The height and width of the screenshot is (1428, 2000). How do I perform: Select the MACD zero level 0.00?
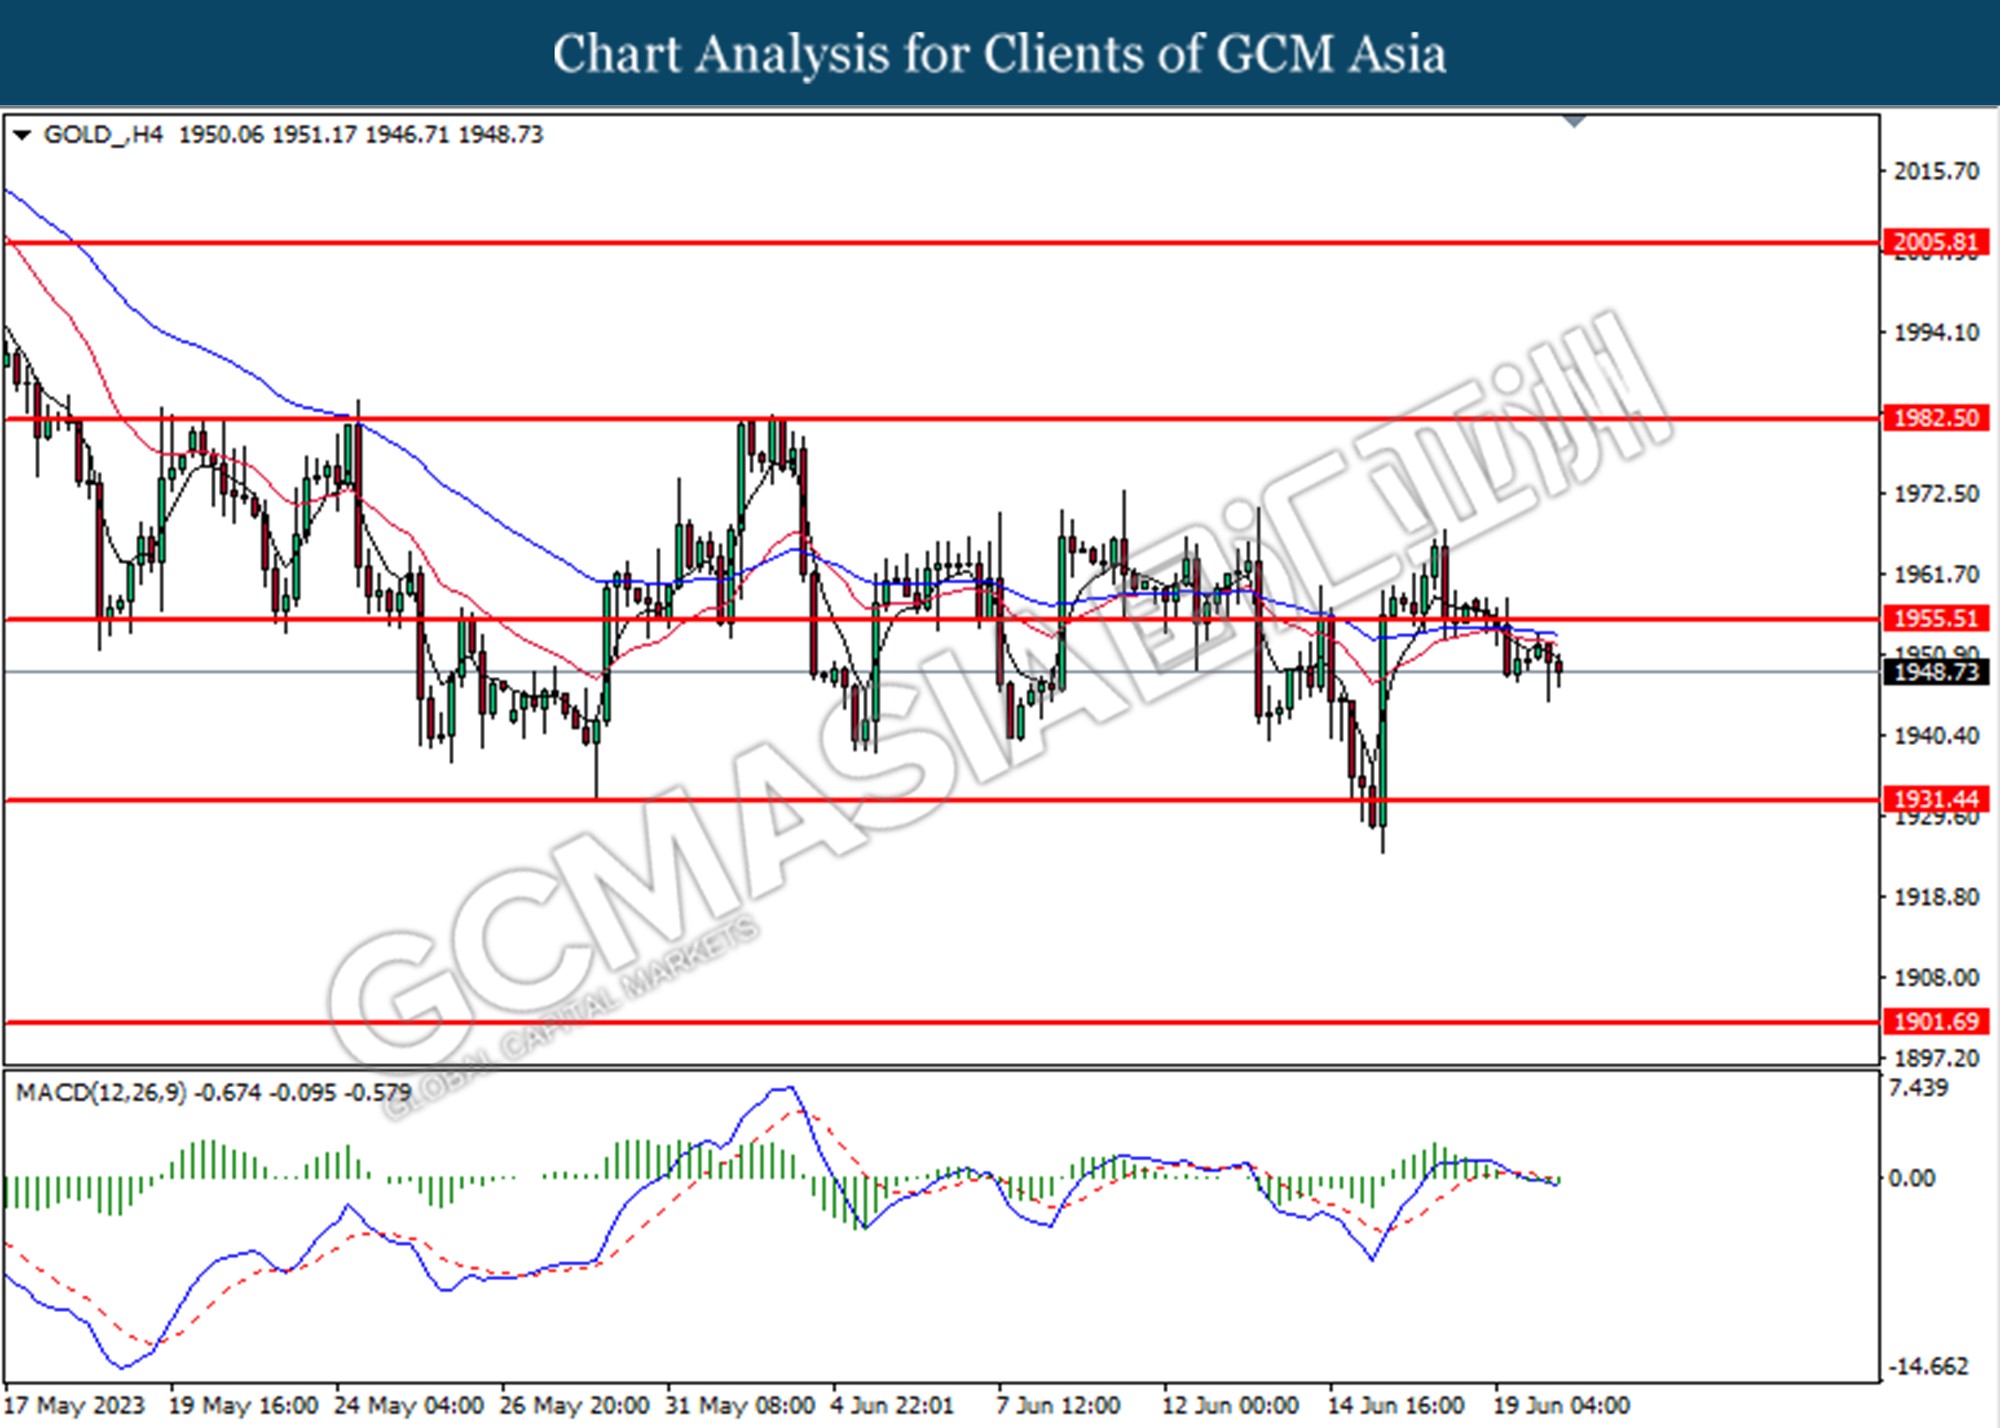[1911, 1179]
